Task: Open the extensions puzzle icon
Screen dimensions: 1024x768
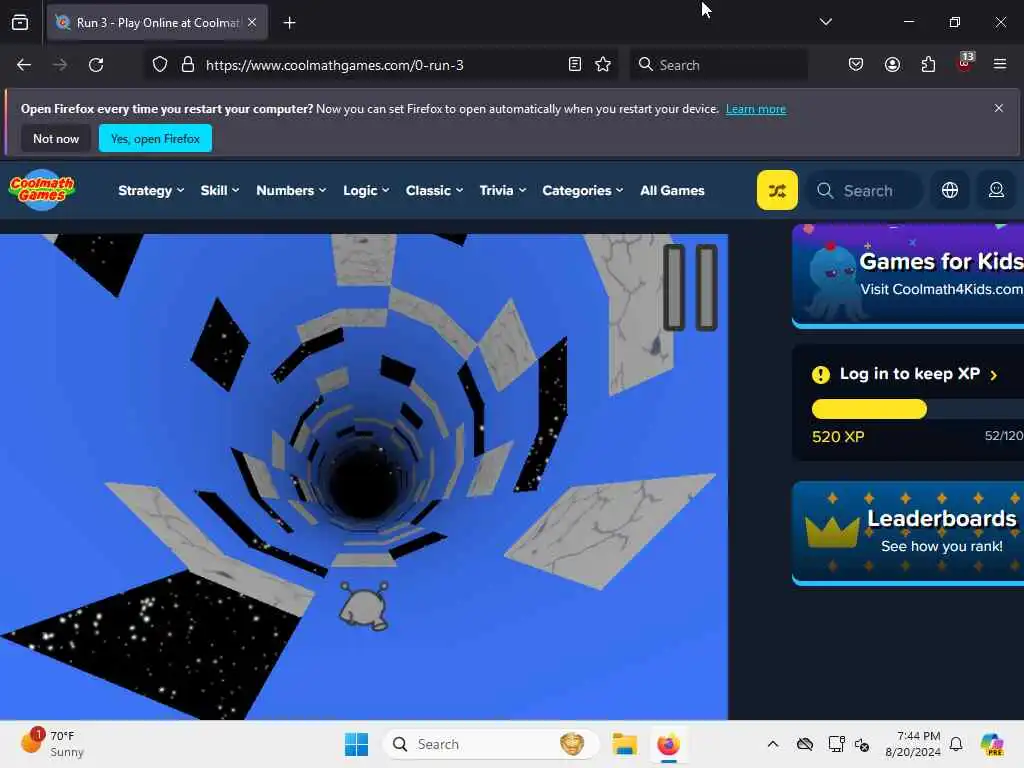Action: pos(928,65)
